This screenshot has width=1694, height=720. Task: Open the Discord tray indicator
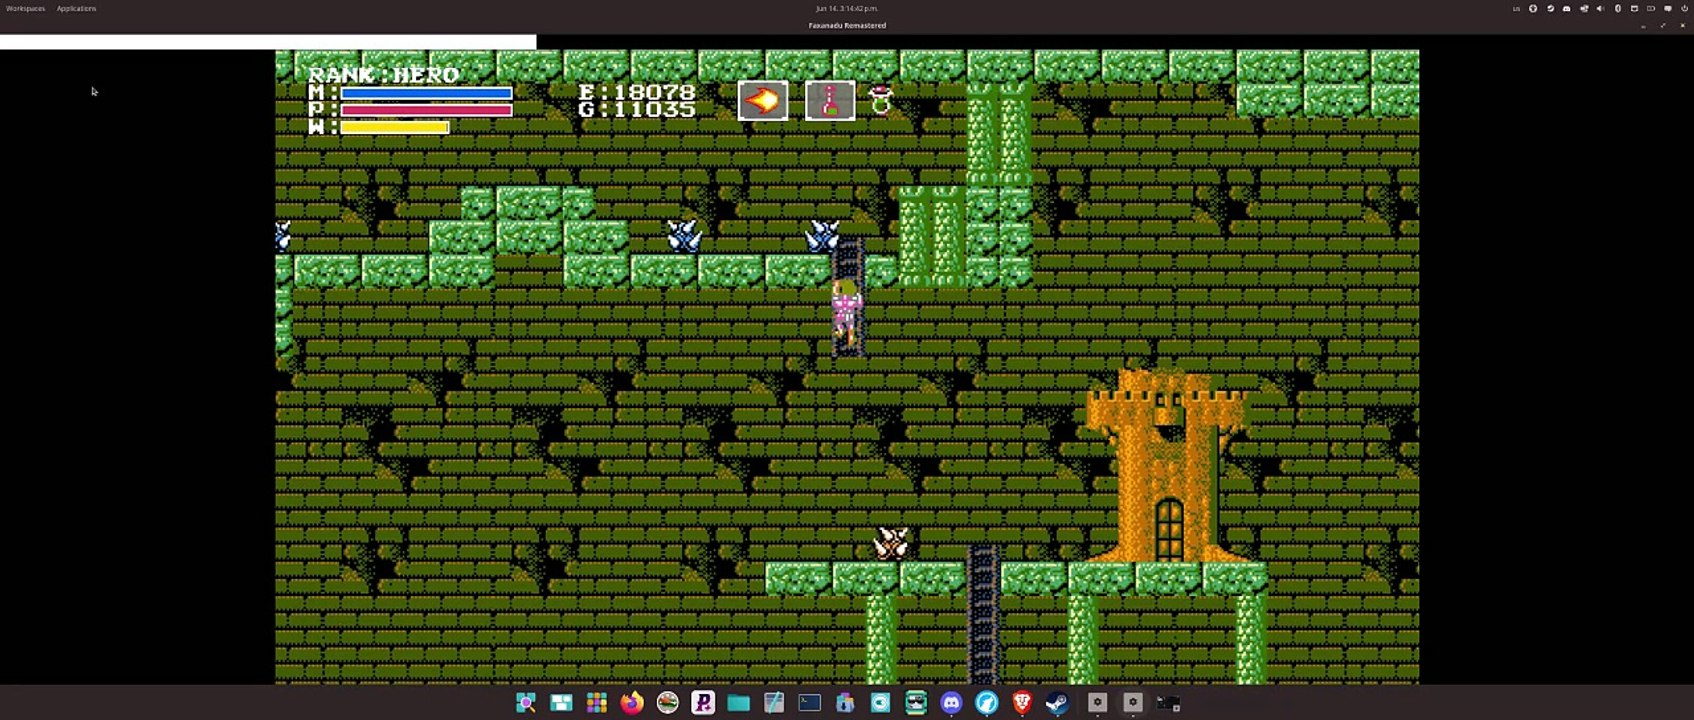pos(1566,8)
